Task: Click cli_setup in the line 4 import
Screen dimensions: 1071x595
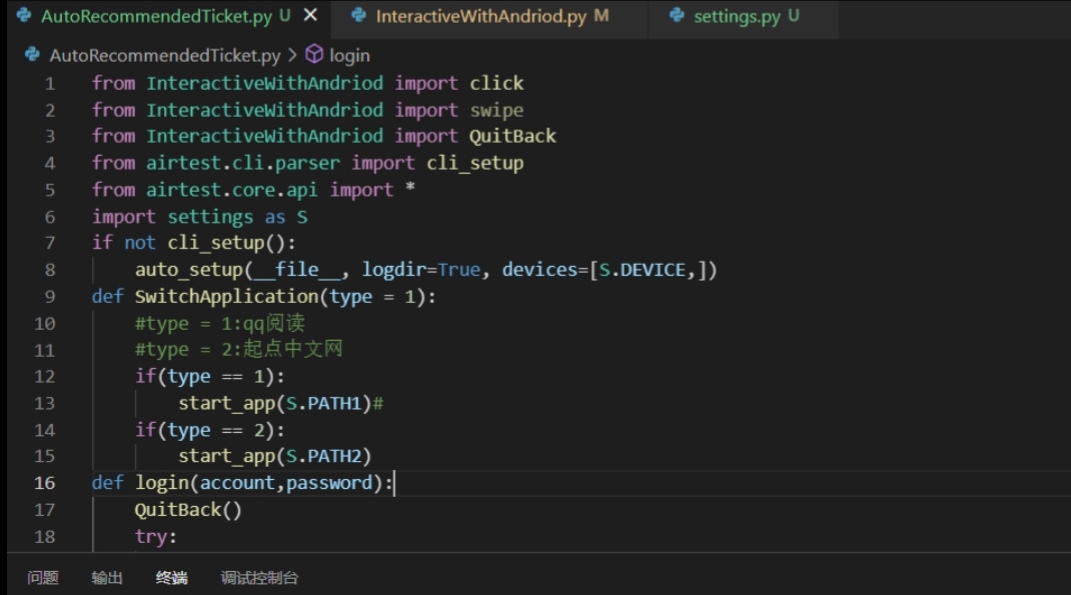Action: 475,163
